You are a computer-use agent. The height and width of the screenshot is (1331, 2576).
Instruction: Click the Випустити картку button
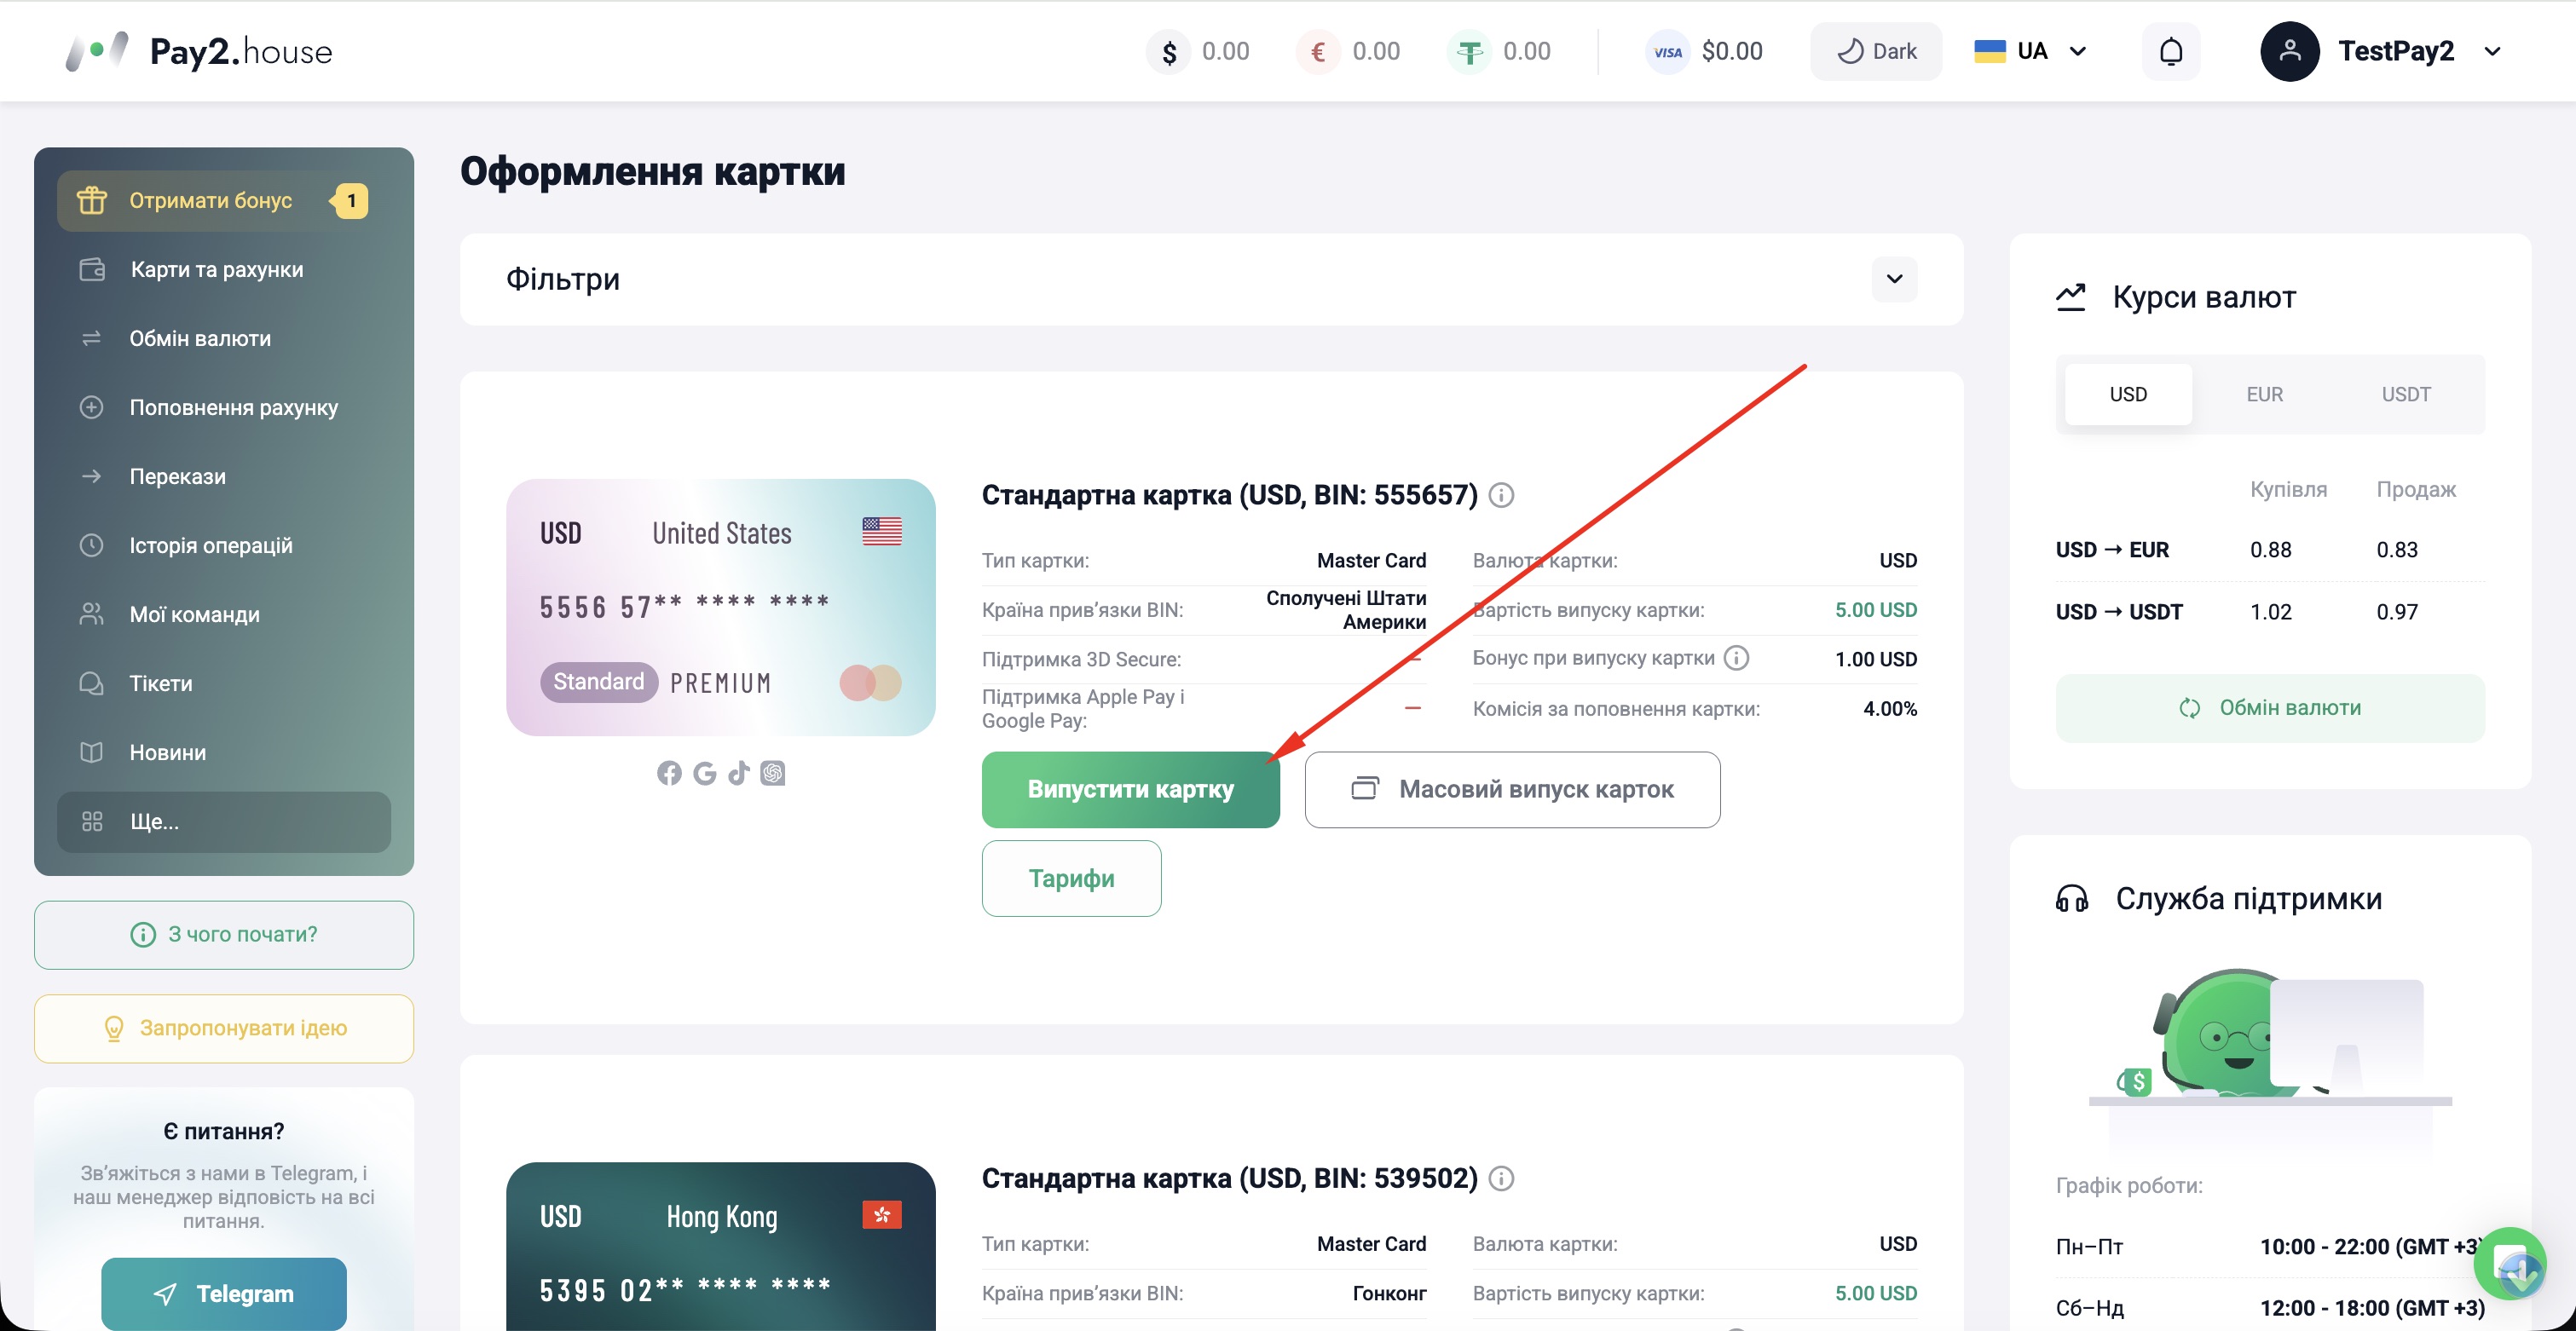pos(1130,790)
